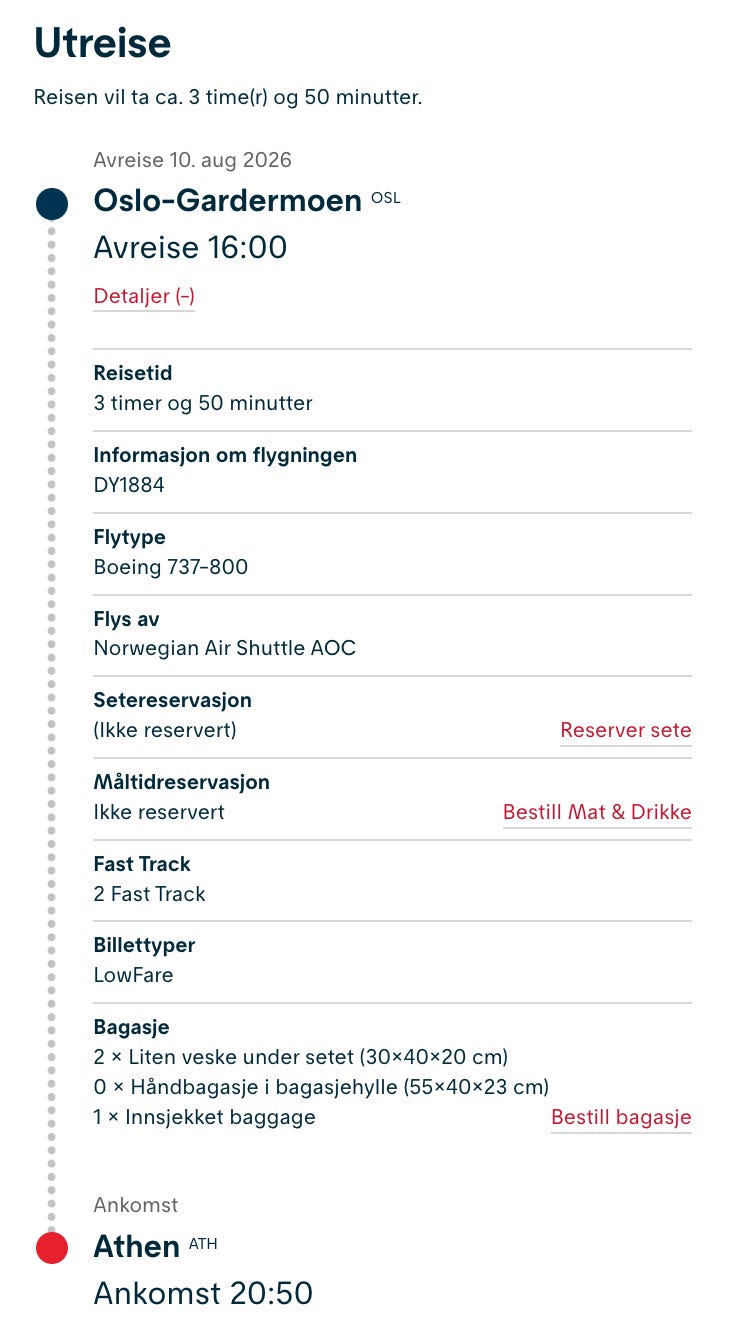Click the Oslo-Gardermoen airport name
Image resolution: width=736 pixels, height=1324 pixels.
point(228,201)
